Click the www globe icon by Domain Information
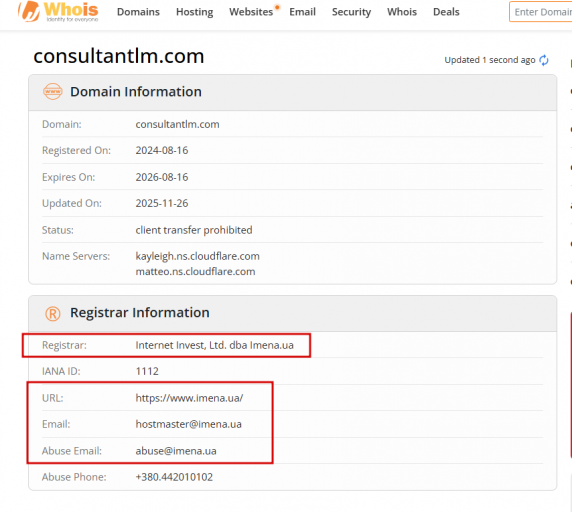The image size is (572, 512). tap(53, 92)
